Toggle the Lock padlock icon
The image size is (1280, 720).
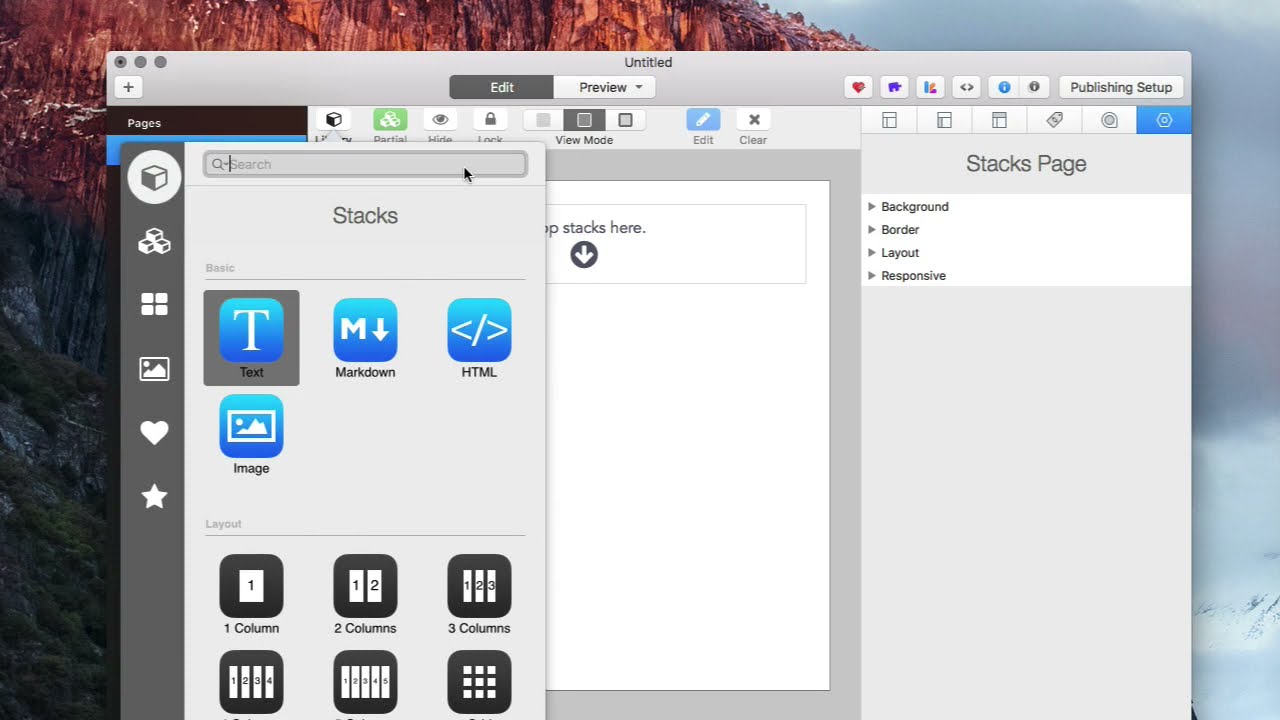pyautogui.click(x=490, y=120)
